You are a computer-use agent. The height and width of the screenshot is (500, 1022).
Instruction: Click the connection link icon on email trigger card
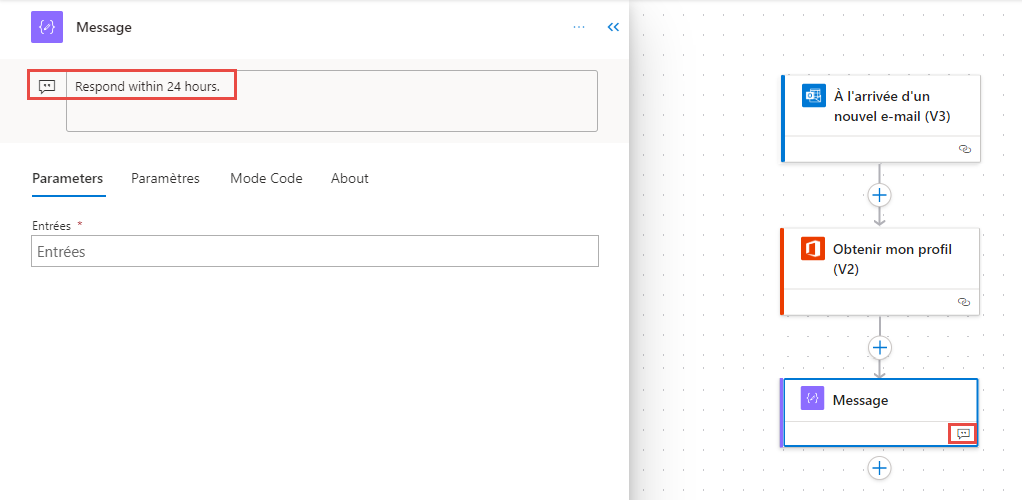pos(965,149)
